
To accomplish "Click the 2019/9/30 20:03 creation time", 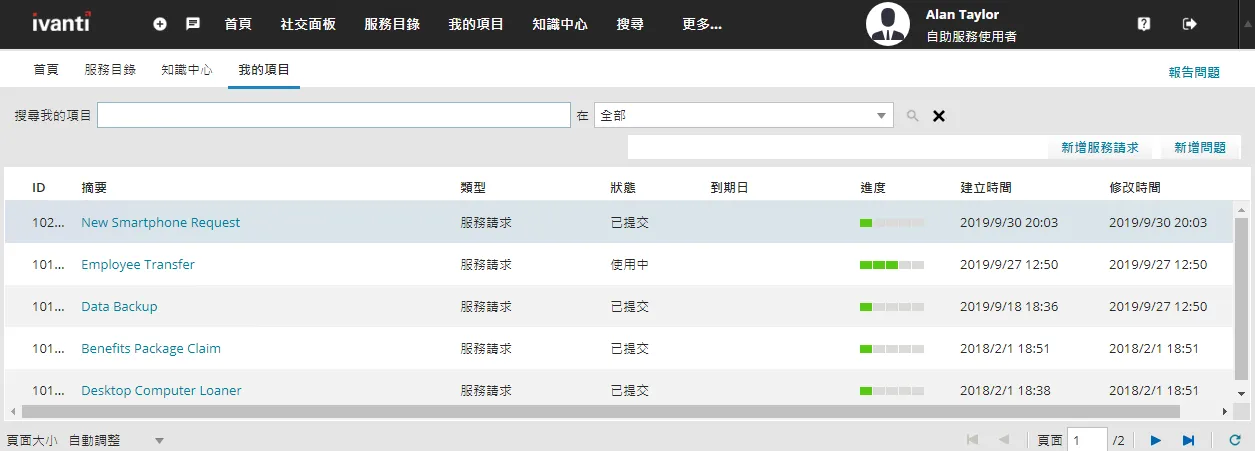I will click(1009, 223).
